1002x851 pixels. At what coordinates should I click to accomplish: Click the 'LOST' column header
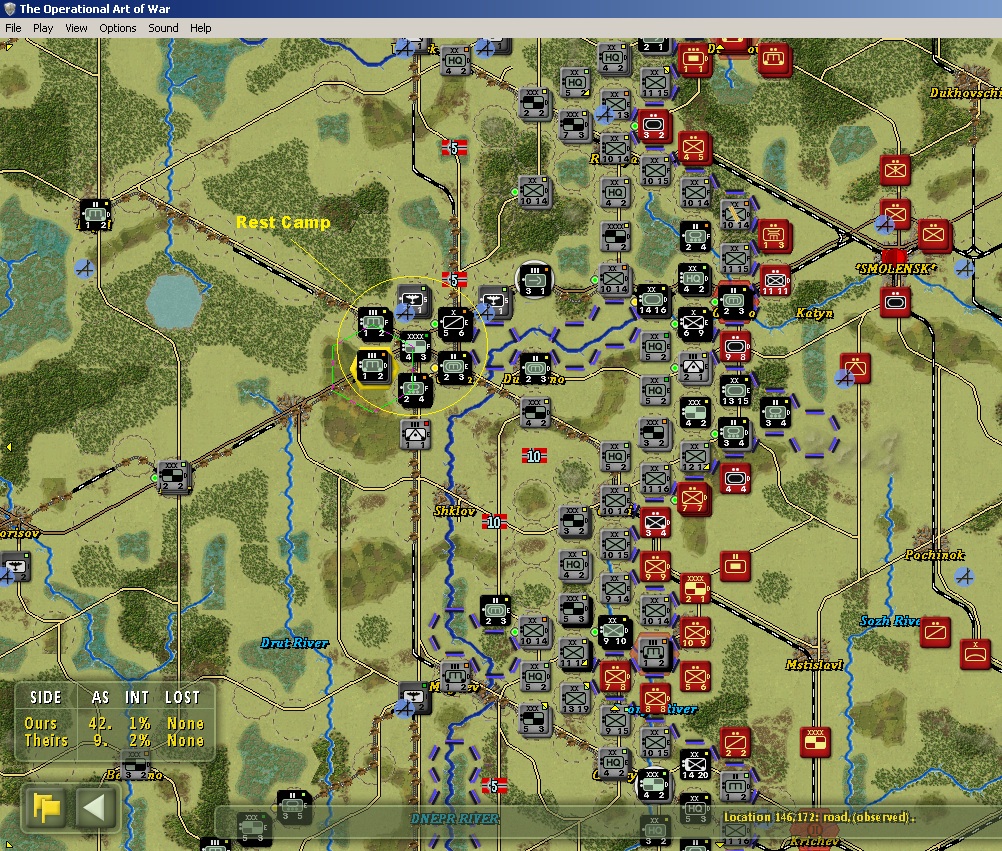tap(183, 698)
